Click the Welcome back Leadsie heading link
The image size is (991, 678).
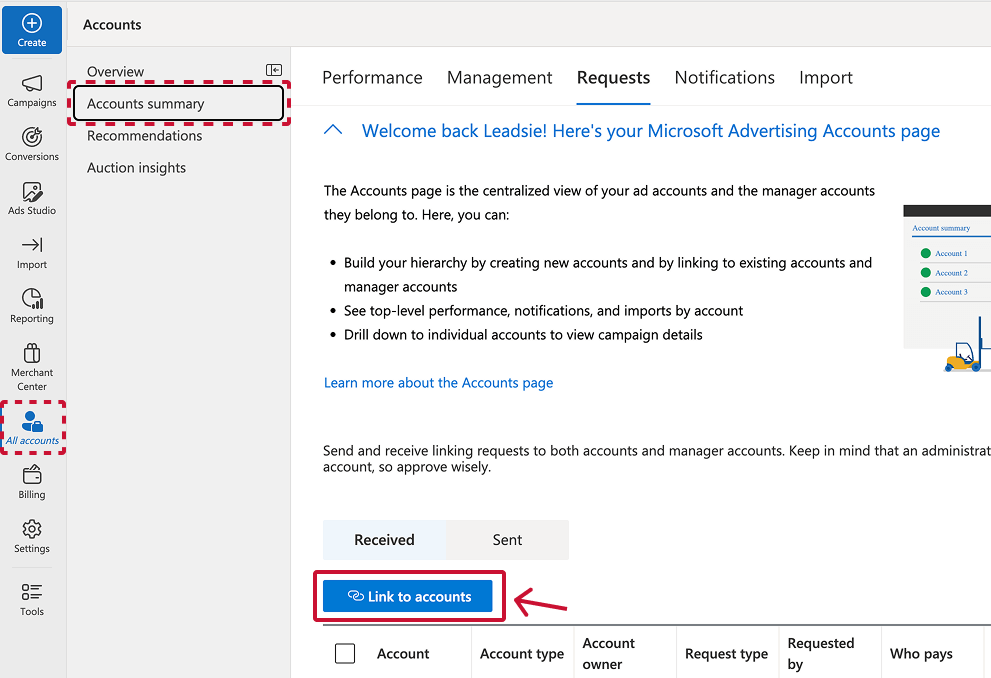(650, 131)
